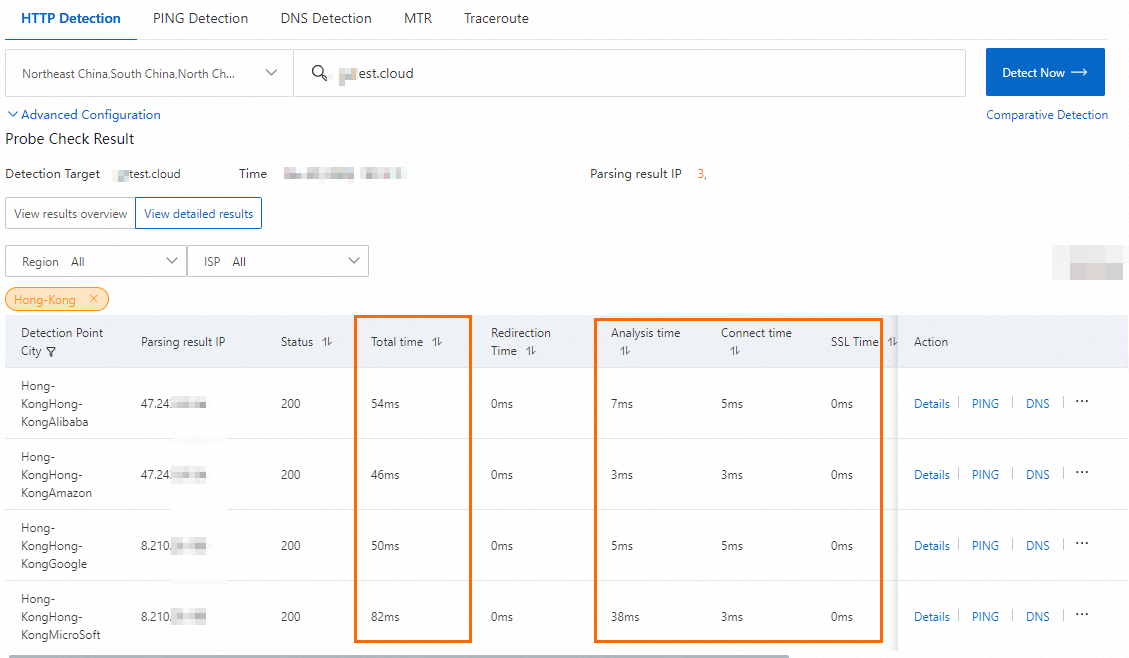
Task: Sort by the Analysis time column
Action: tap(625, 351)
